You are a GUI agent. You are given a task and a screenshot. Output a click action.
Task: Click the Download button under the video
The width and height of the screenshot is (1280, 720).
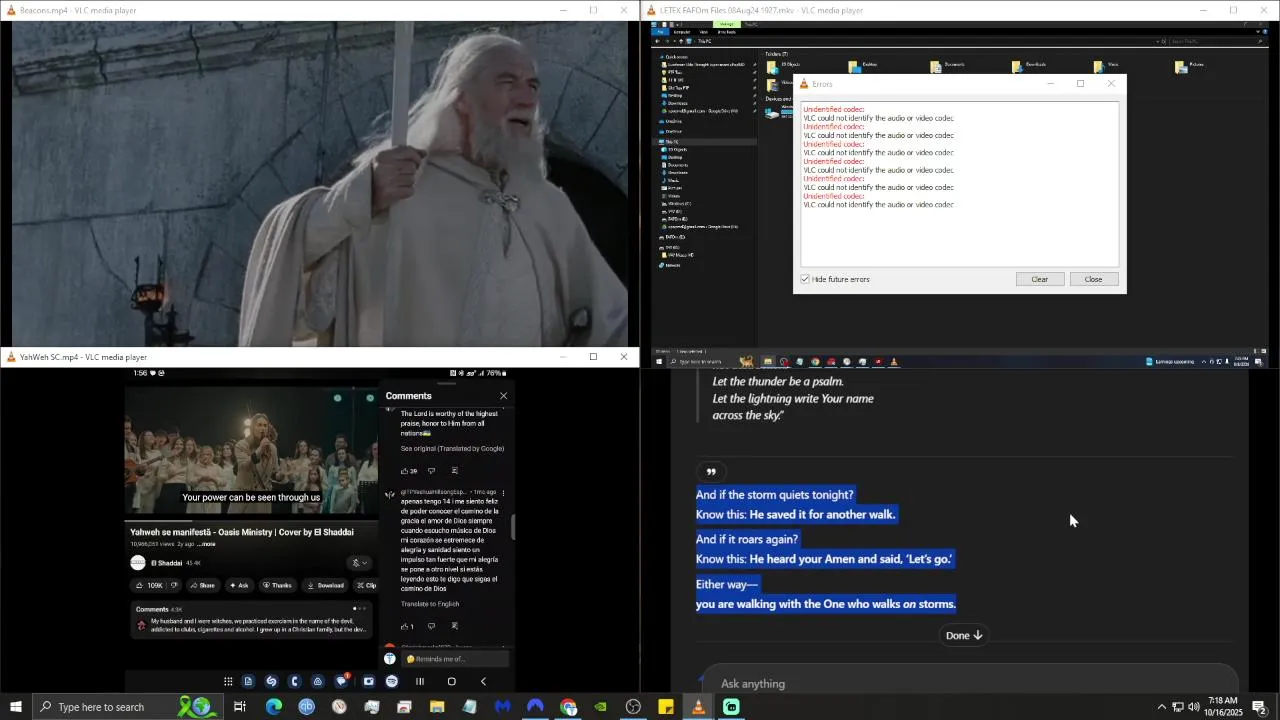click(x=326, y=585)
